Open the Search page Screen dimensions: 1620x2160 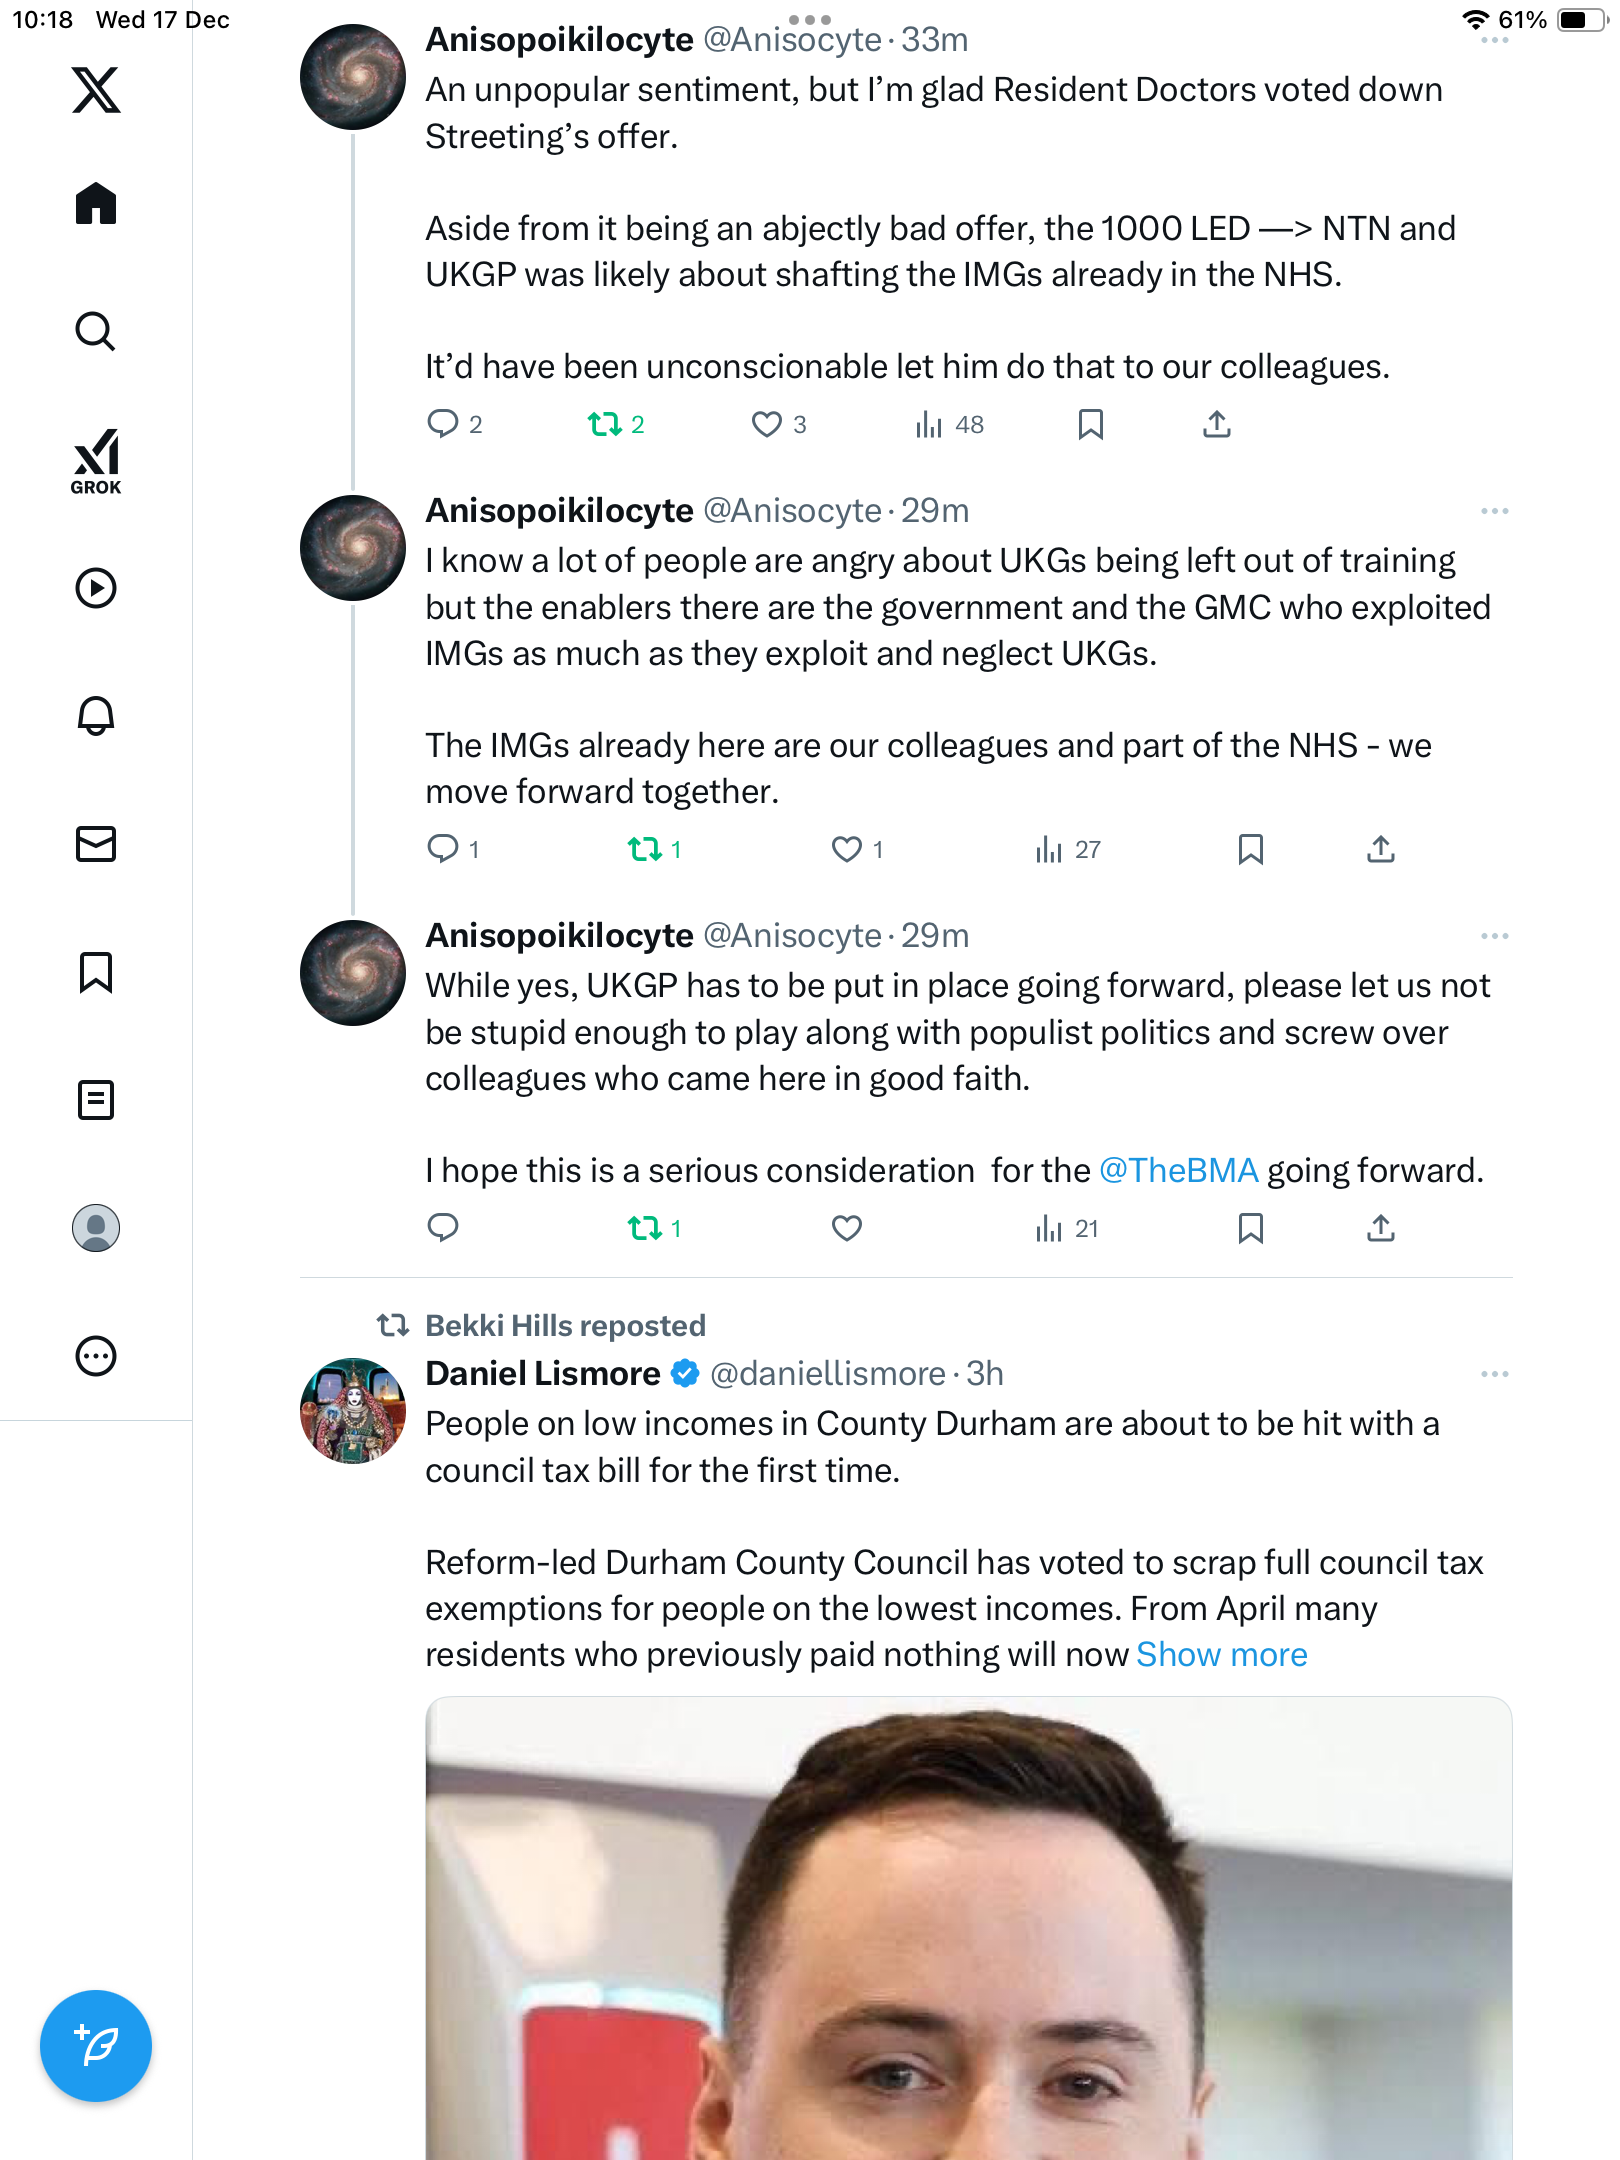[96, 332]
